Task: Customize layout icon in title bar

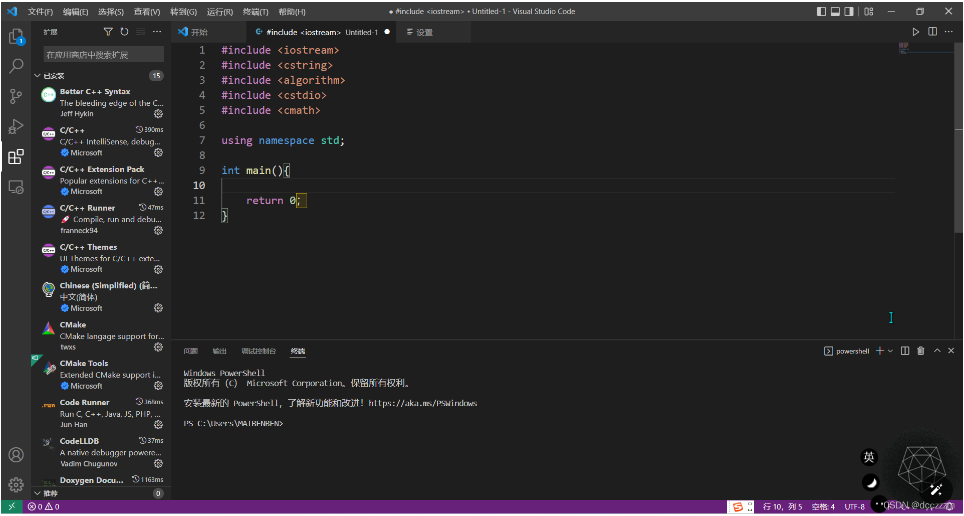Action: [x=869, y=12]
